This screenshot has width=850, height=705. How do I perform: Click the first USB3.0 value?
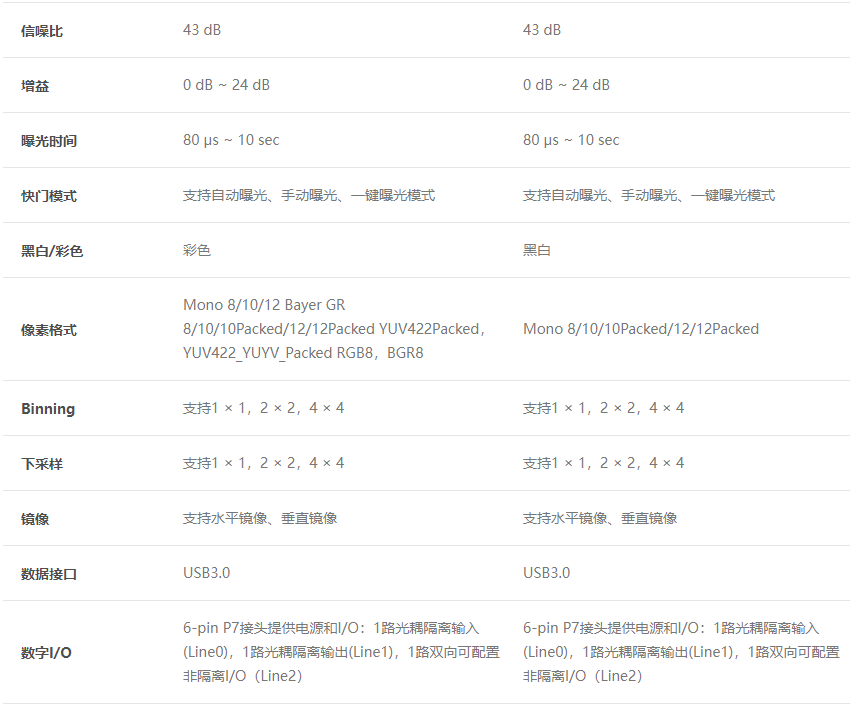[206, 573]
